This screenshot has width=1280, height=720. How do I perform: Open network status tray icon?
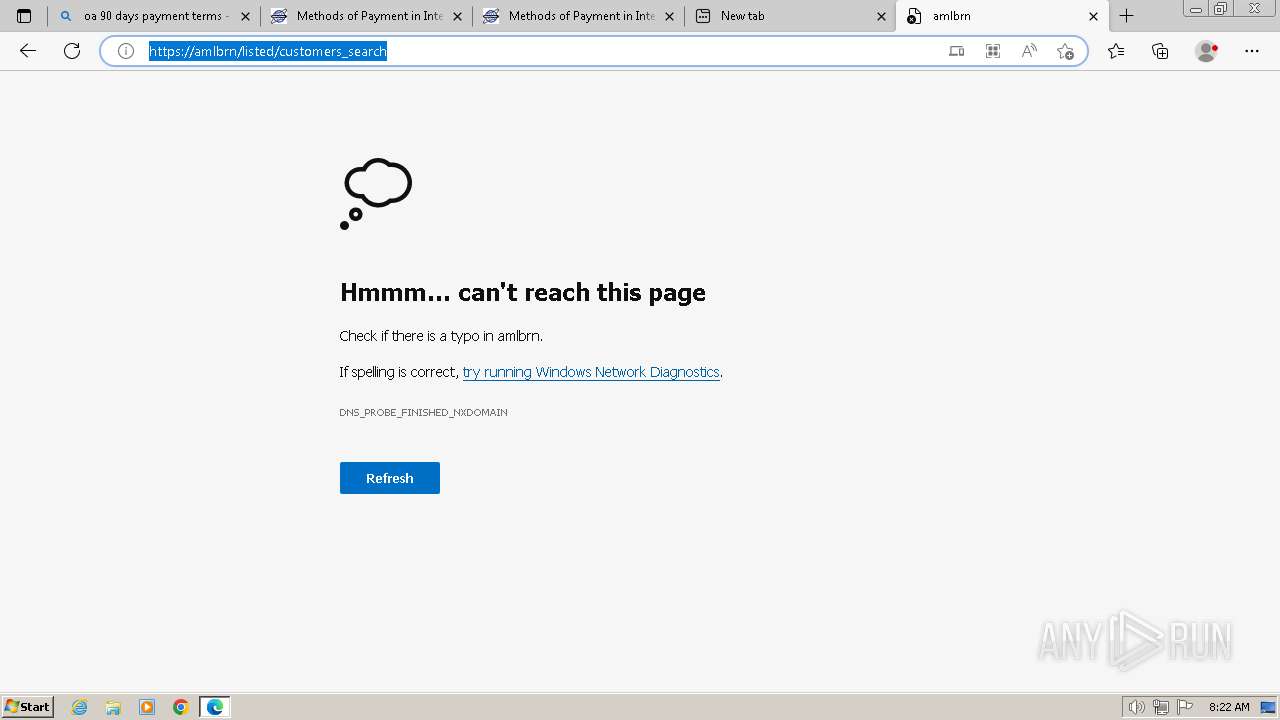tap(1161, 707)
